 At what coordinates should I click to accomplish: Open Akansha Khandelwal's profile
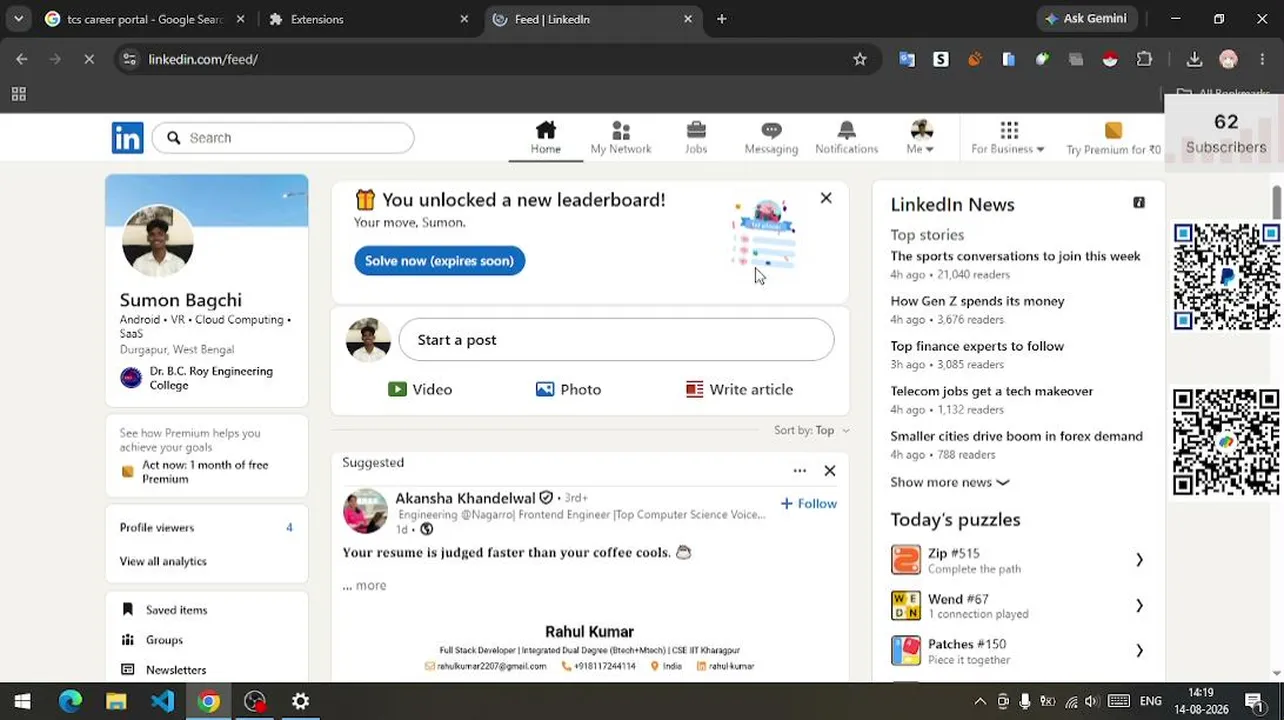[465, 498]
